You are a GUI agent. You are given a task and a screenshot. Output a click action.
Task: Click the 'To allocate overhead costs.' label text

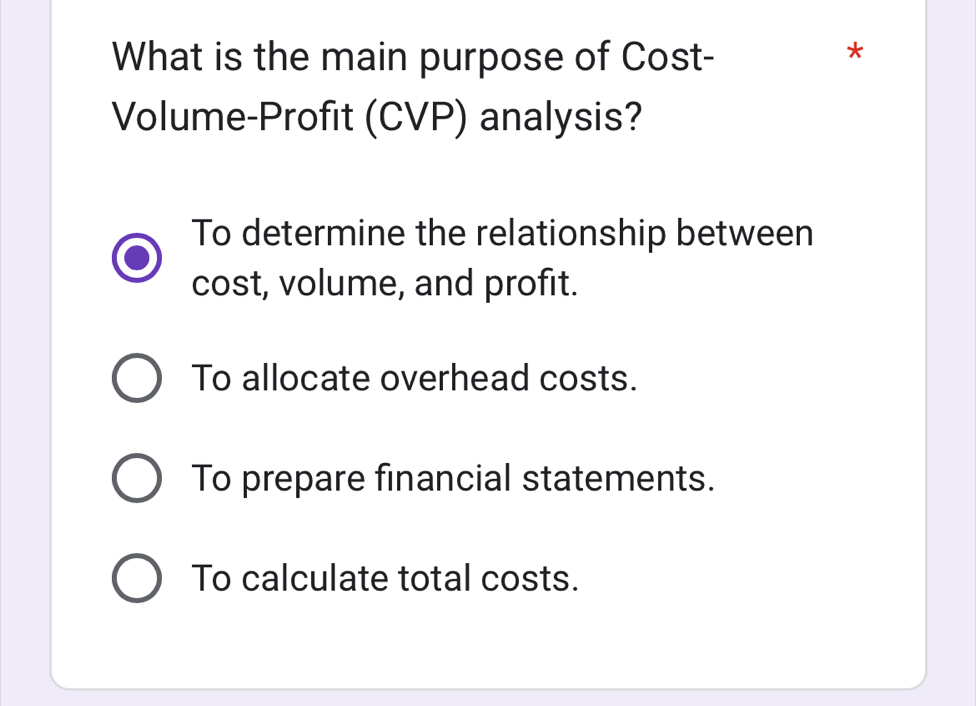pyautogui.click(x=414, y=380)
